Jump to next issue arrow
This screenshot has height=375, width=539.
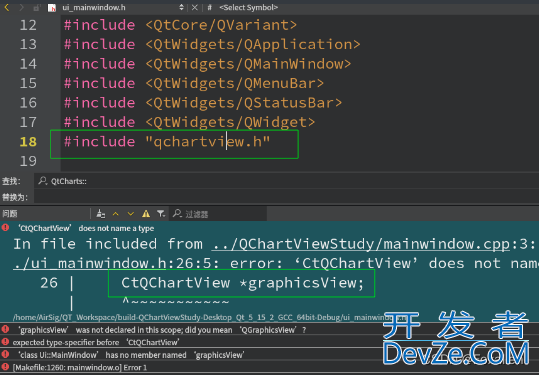click(x=131, y=214)
